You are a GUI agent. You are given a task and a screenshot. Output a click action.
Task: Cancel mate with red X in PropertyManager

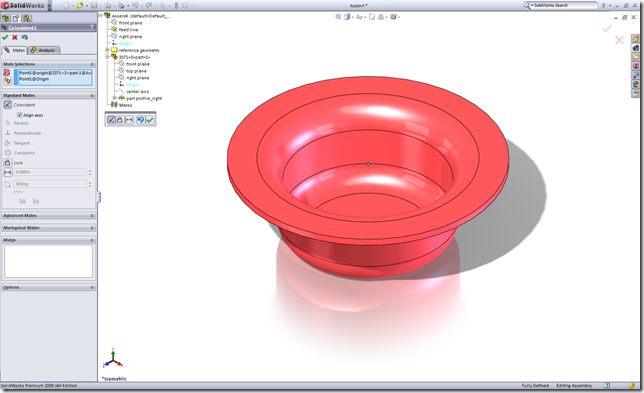15,37
